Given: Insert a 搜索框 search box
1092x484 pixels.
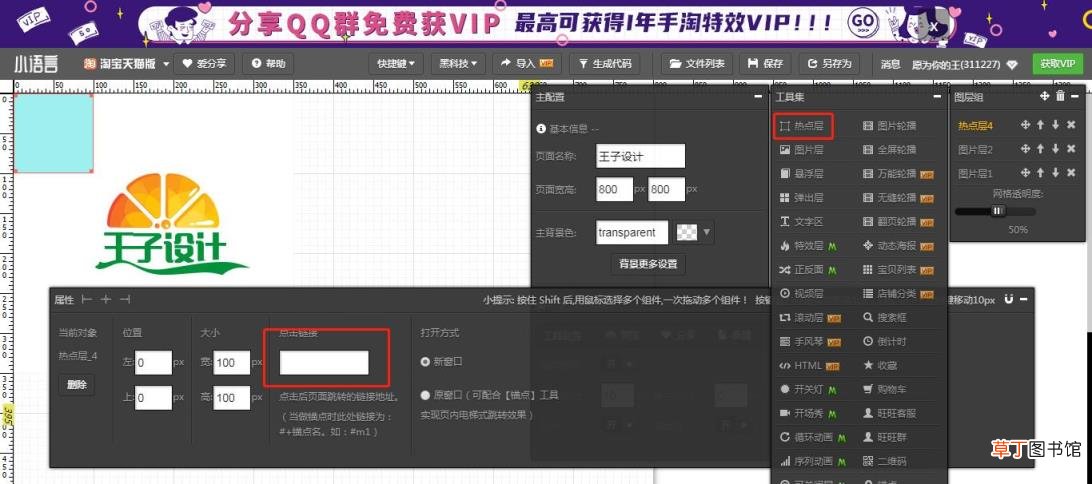Looking at the screenshot, I should (x=885, y=318).
